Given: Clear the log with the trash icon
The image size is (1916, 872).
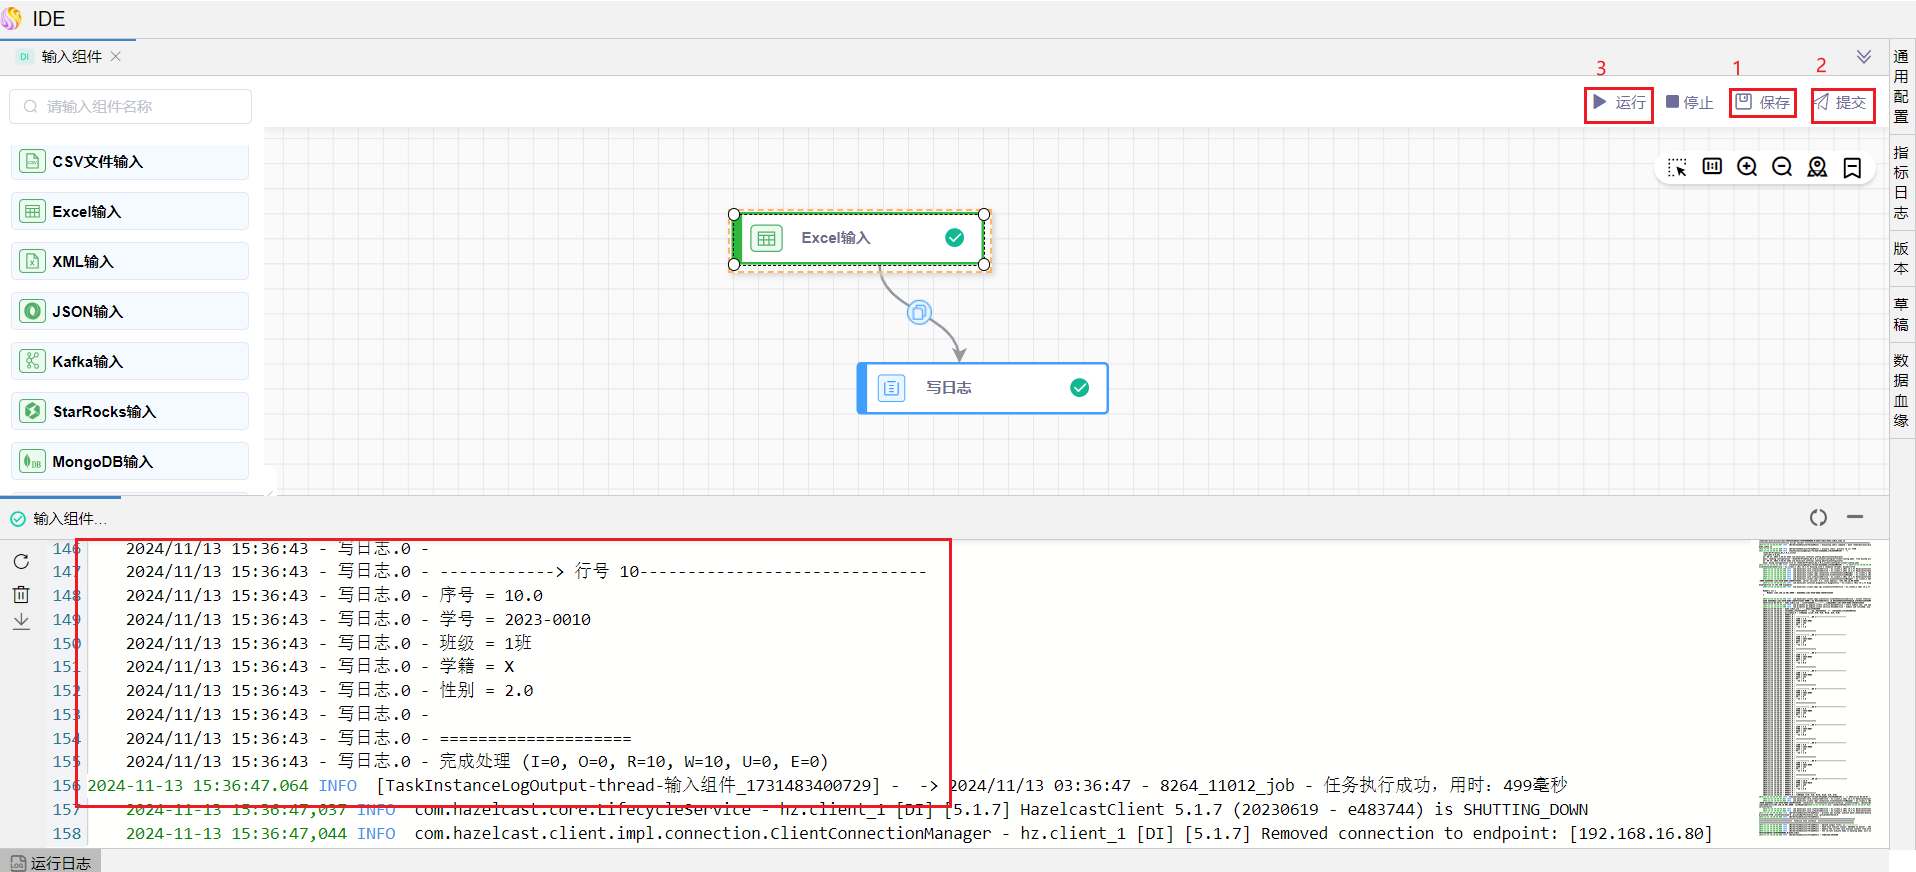Looking at the screenshot, I should [21, 595].
